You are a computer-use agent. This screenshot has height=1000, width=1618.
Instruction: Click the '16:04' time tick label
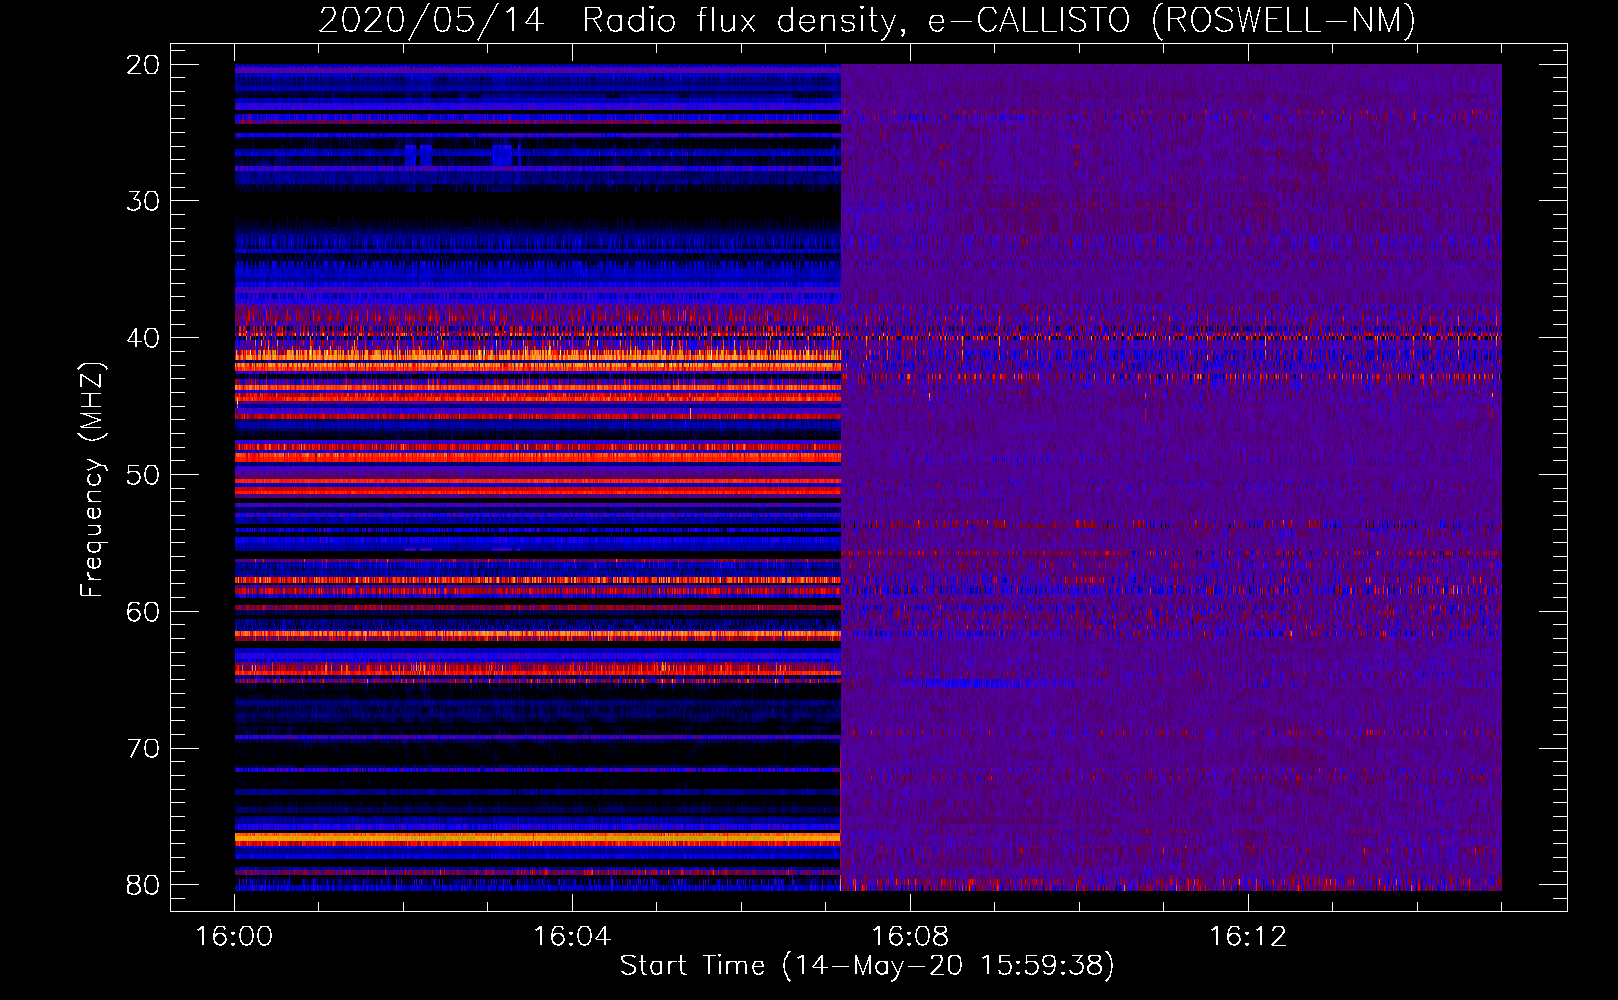click(x=572, y=937)
